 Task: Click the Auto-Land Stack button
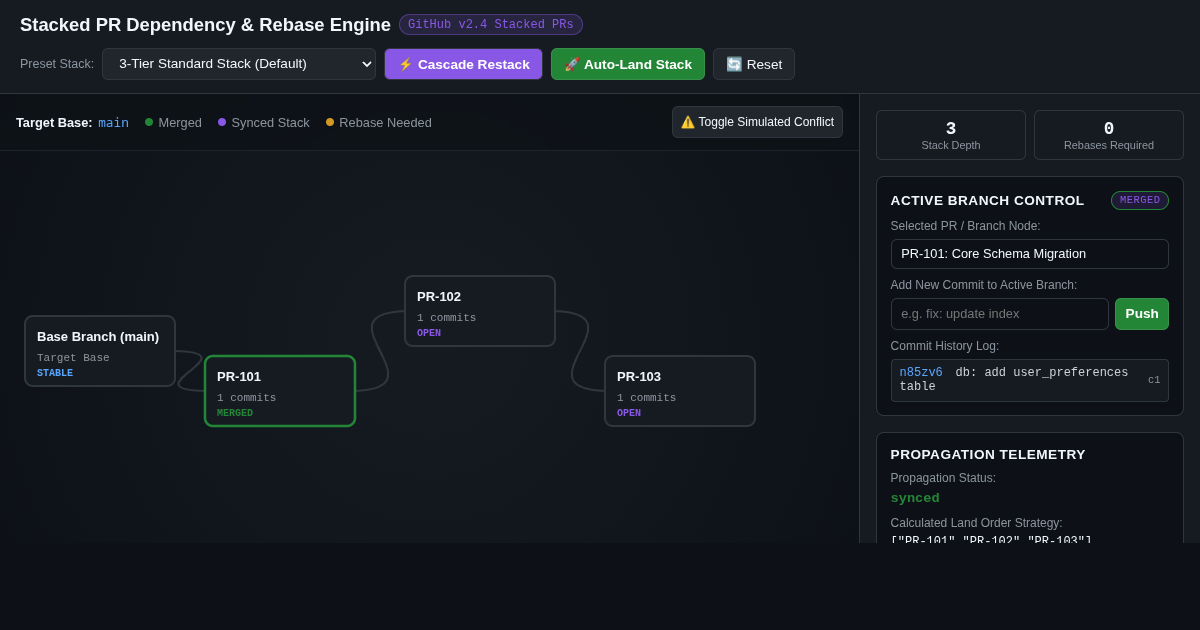click(628, 64)
